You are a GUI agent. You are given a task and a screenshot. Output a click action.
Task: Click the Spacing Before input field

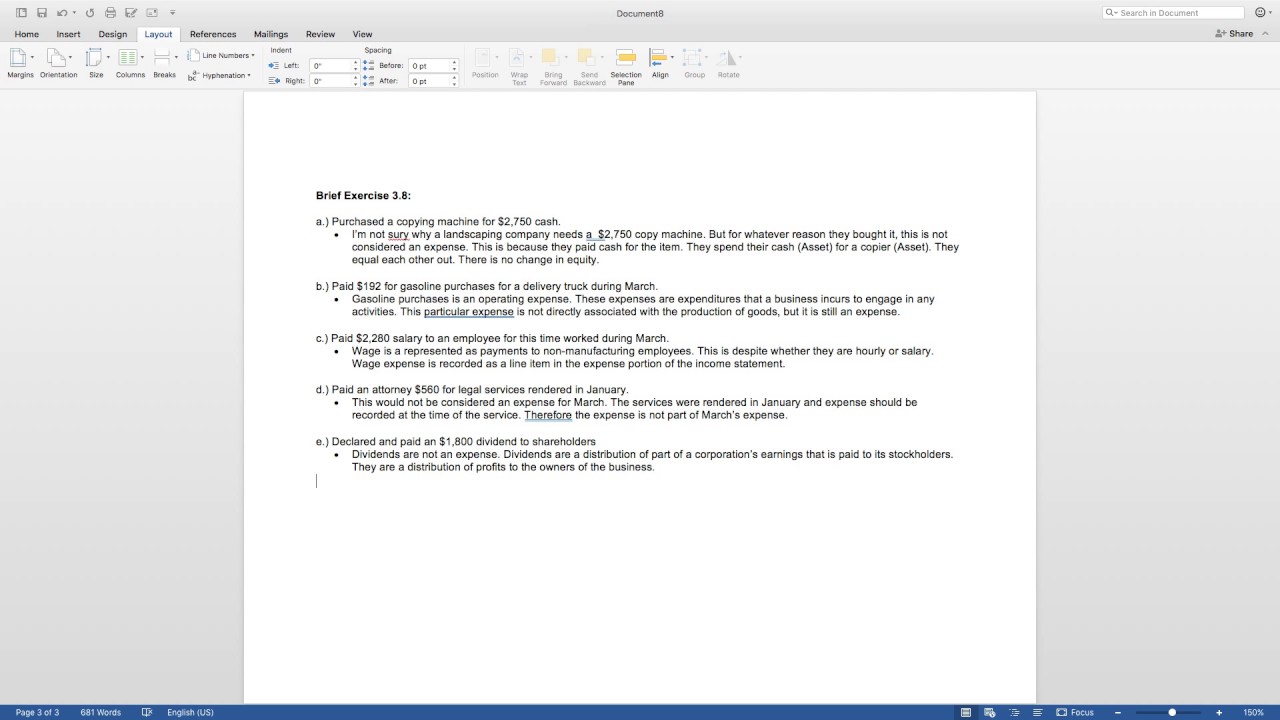click(x=428, y=66)
